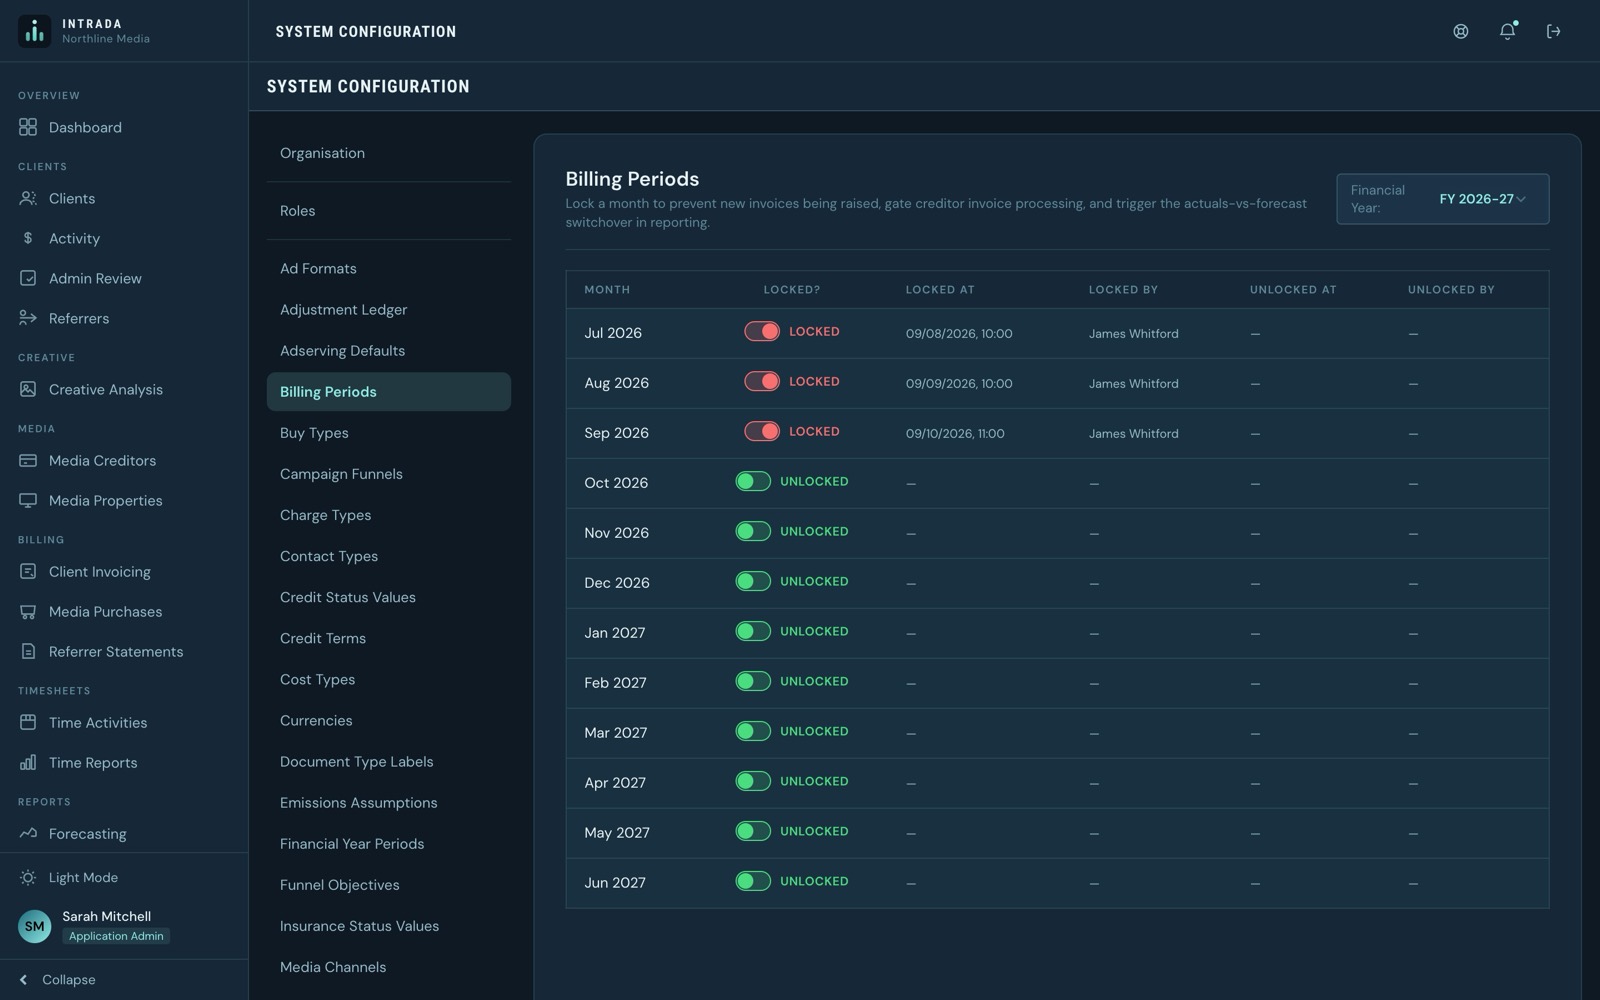Lock the Oct 2026 billing period

753,481
